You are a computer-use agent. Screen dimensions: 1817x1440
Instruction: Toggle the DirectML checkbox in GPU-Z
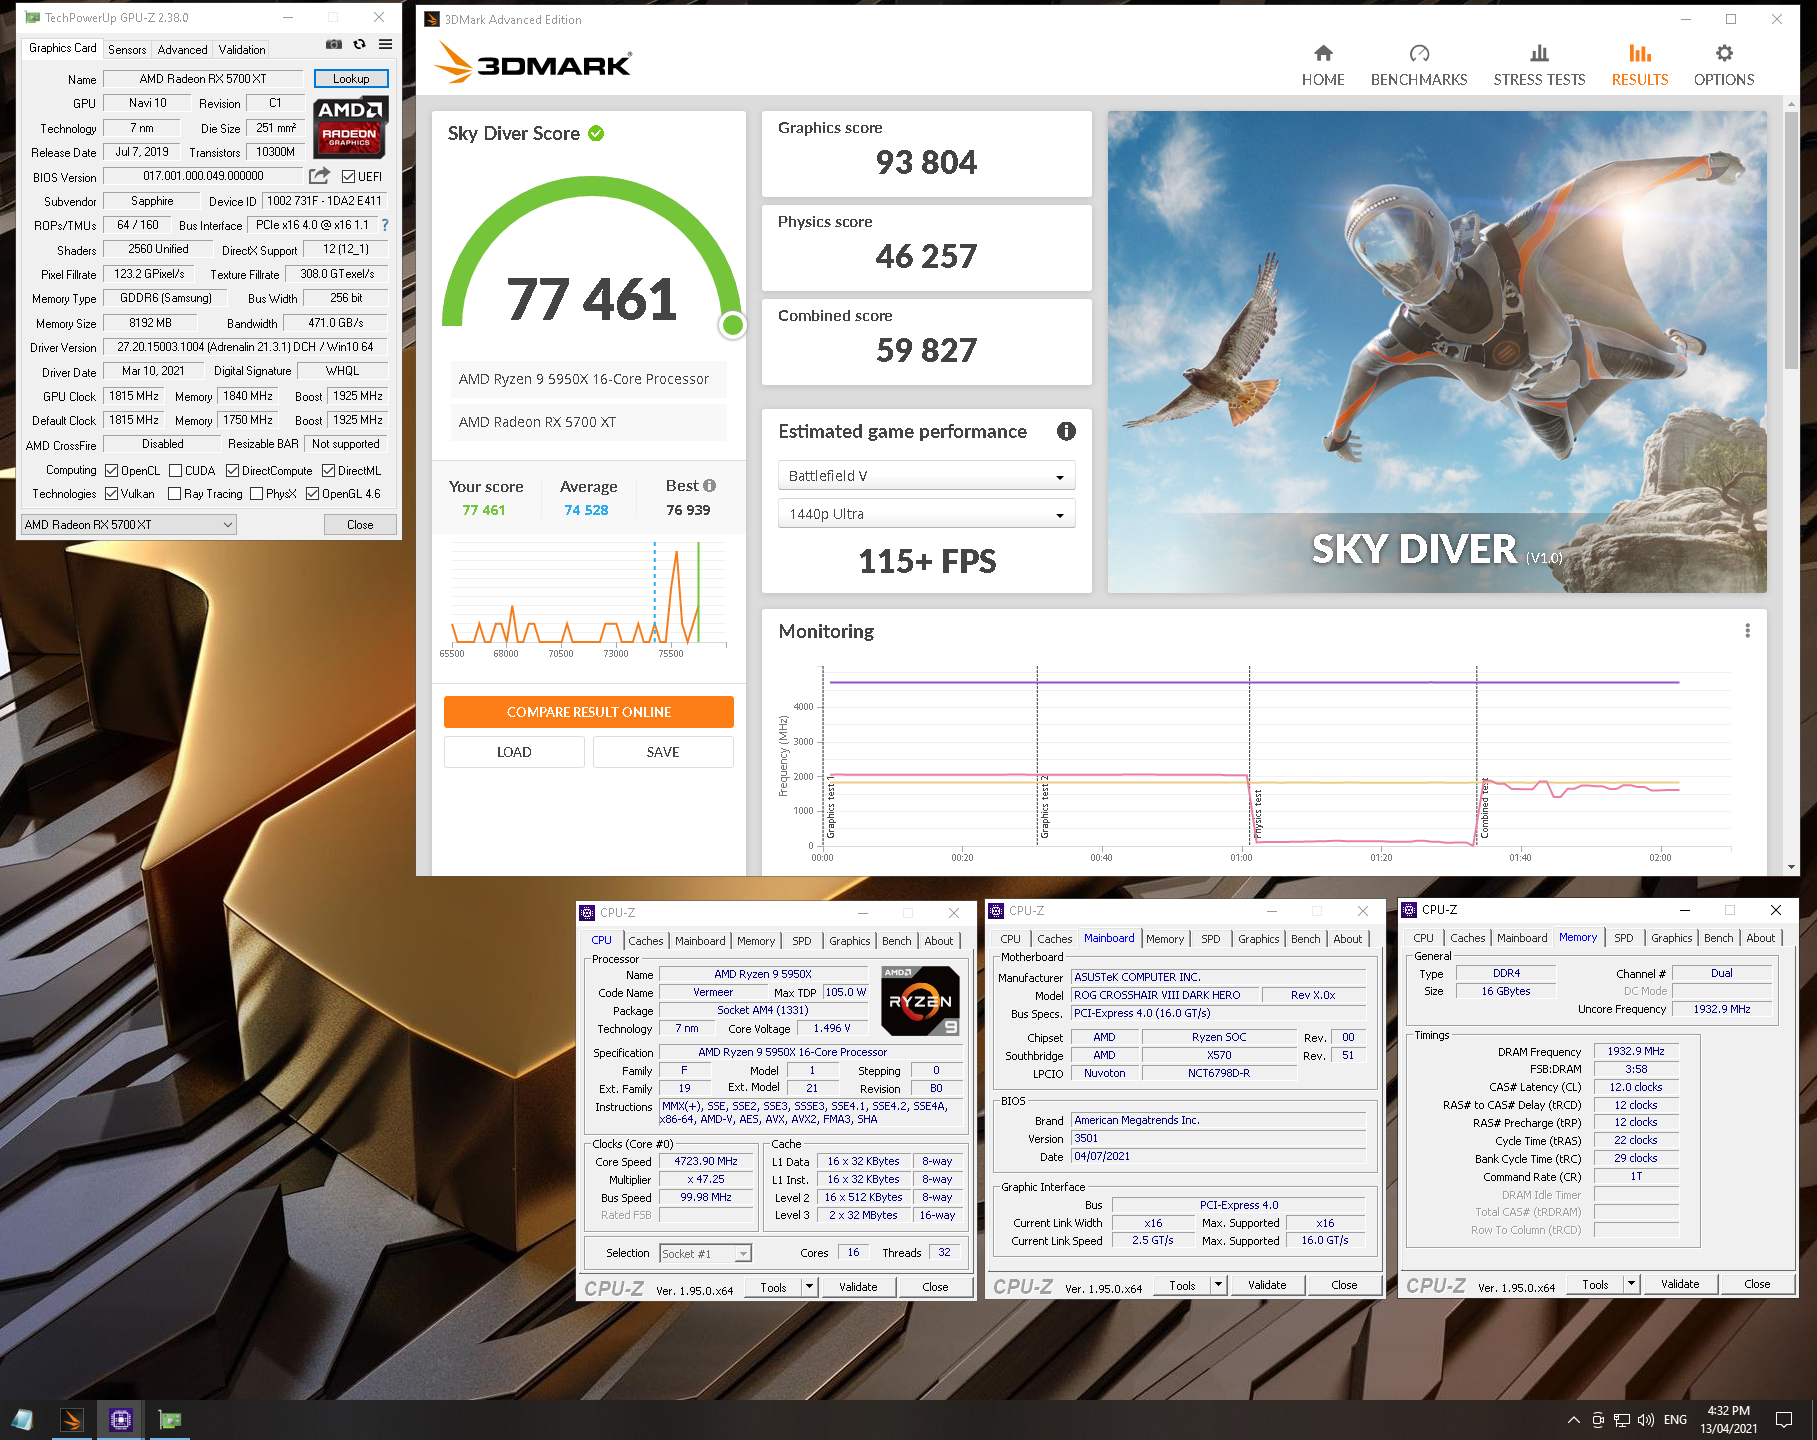click(x=328, y=470)
